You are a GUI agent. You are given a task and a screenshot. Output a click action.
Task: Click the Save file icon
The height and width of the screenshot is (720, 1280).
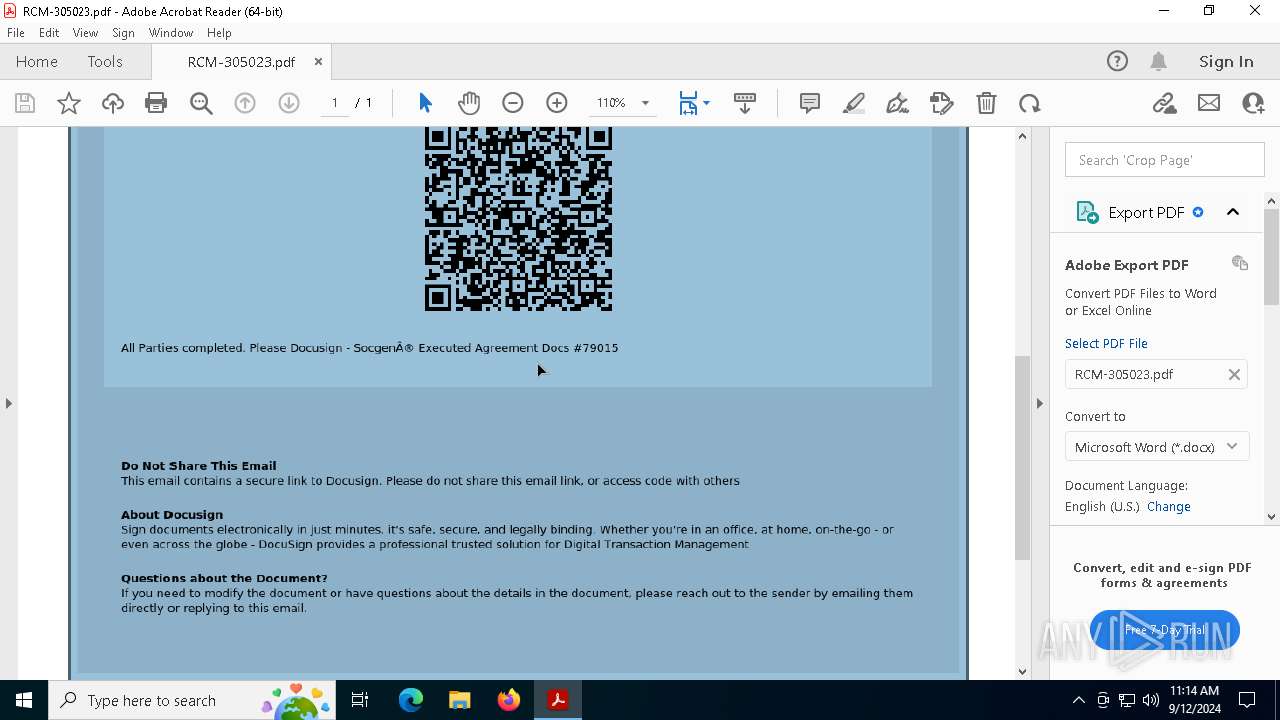[x=25, y=103]
